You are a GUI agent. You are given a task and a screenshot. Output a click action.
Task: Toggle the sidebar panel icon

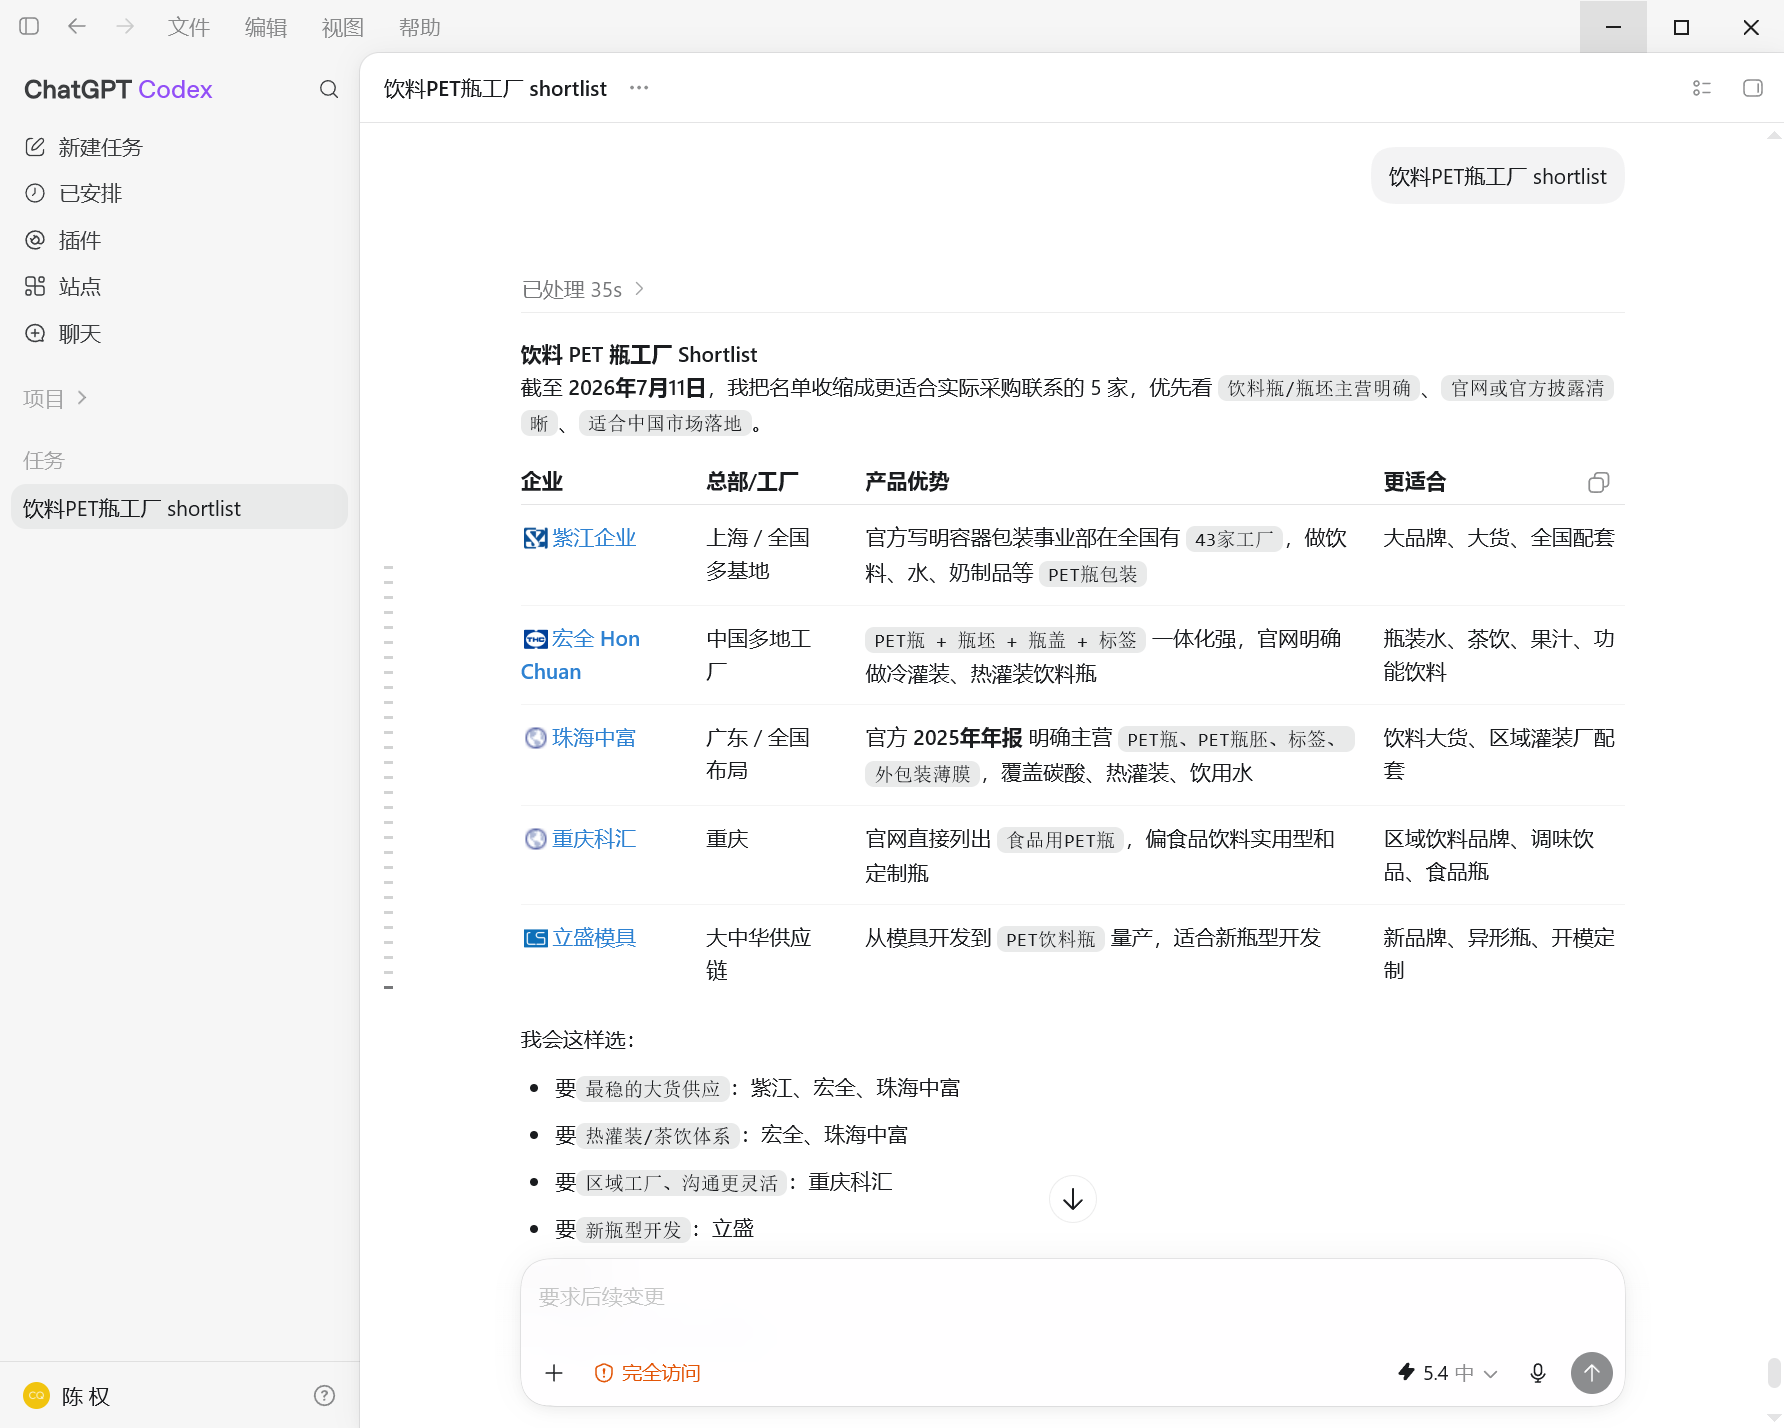29,27
